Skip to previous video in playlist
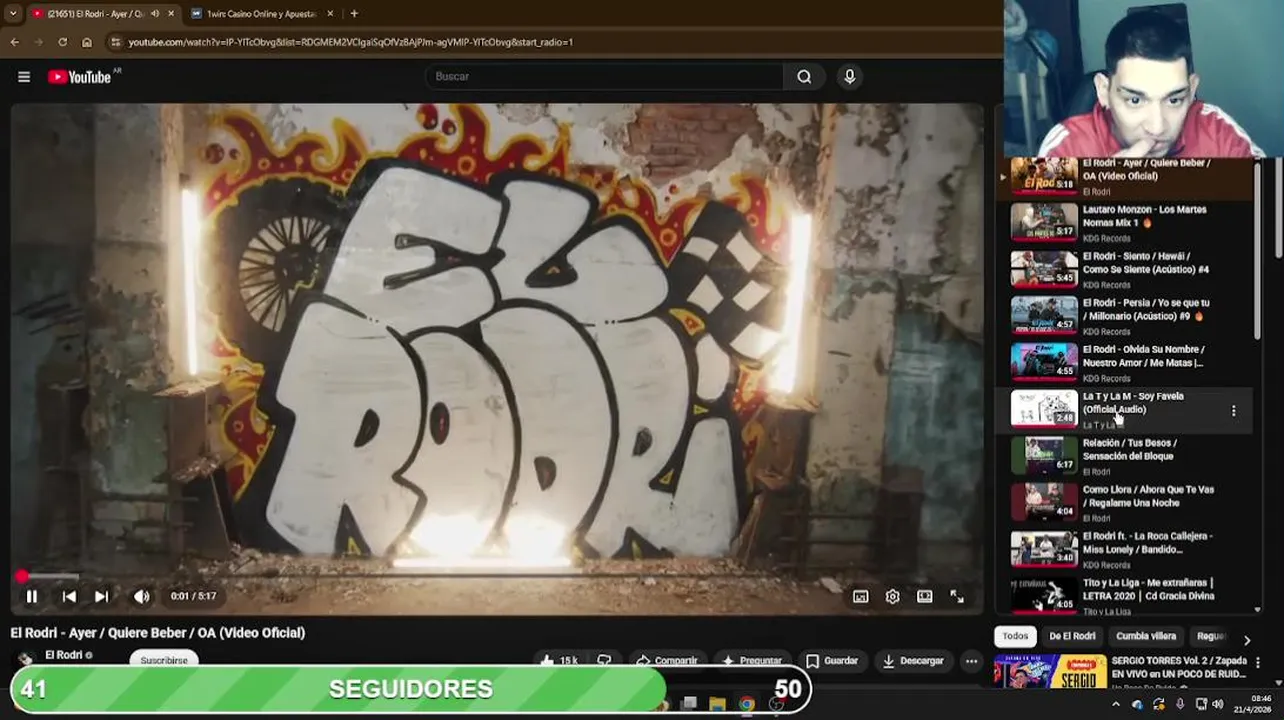Viewport: 1284px width, 720px height. point(69,597)
